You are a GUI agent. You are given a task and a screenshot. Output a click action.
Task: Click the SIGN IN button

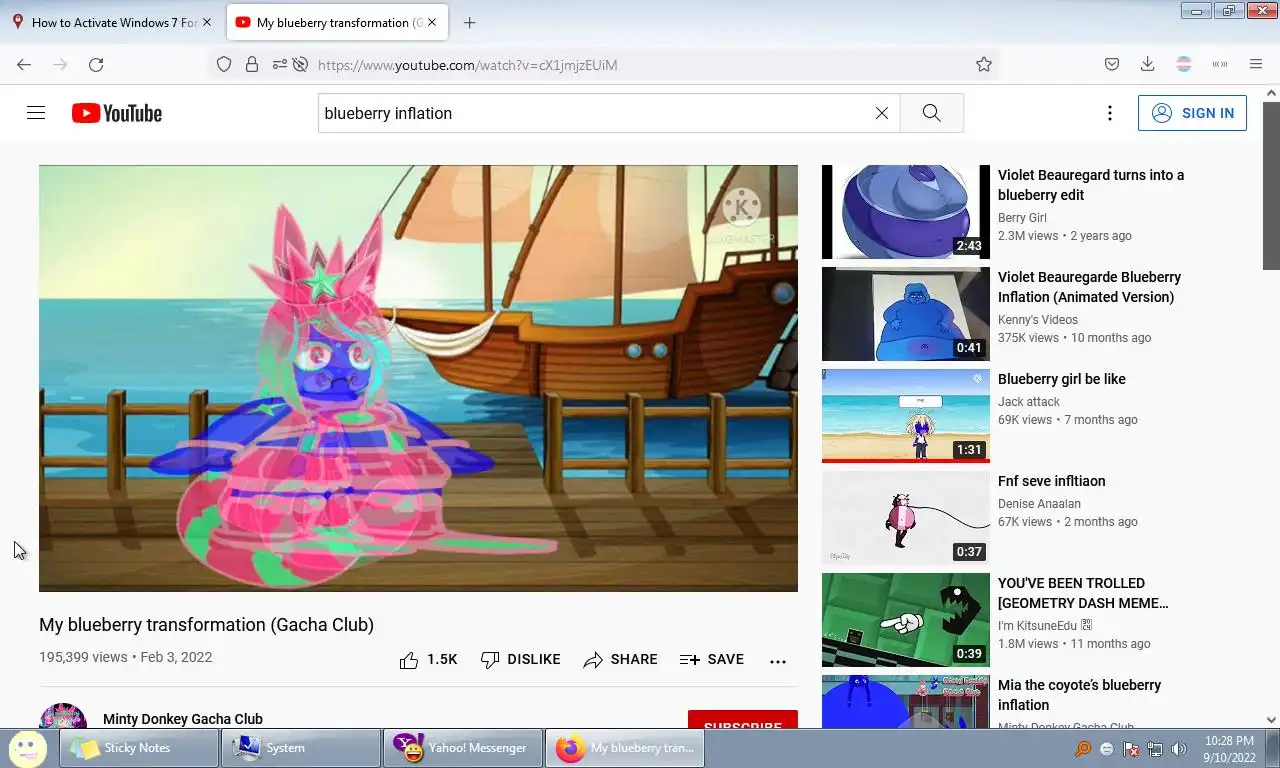coord(1192,113)
